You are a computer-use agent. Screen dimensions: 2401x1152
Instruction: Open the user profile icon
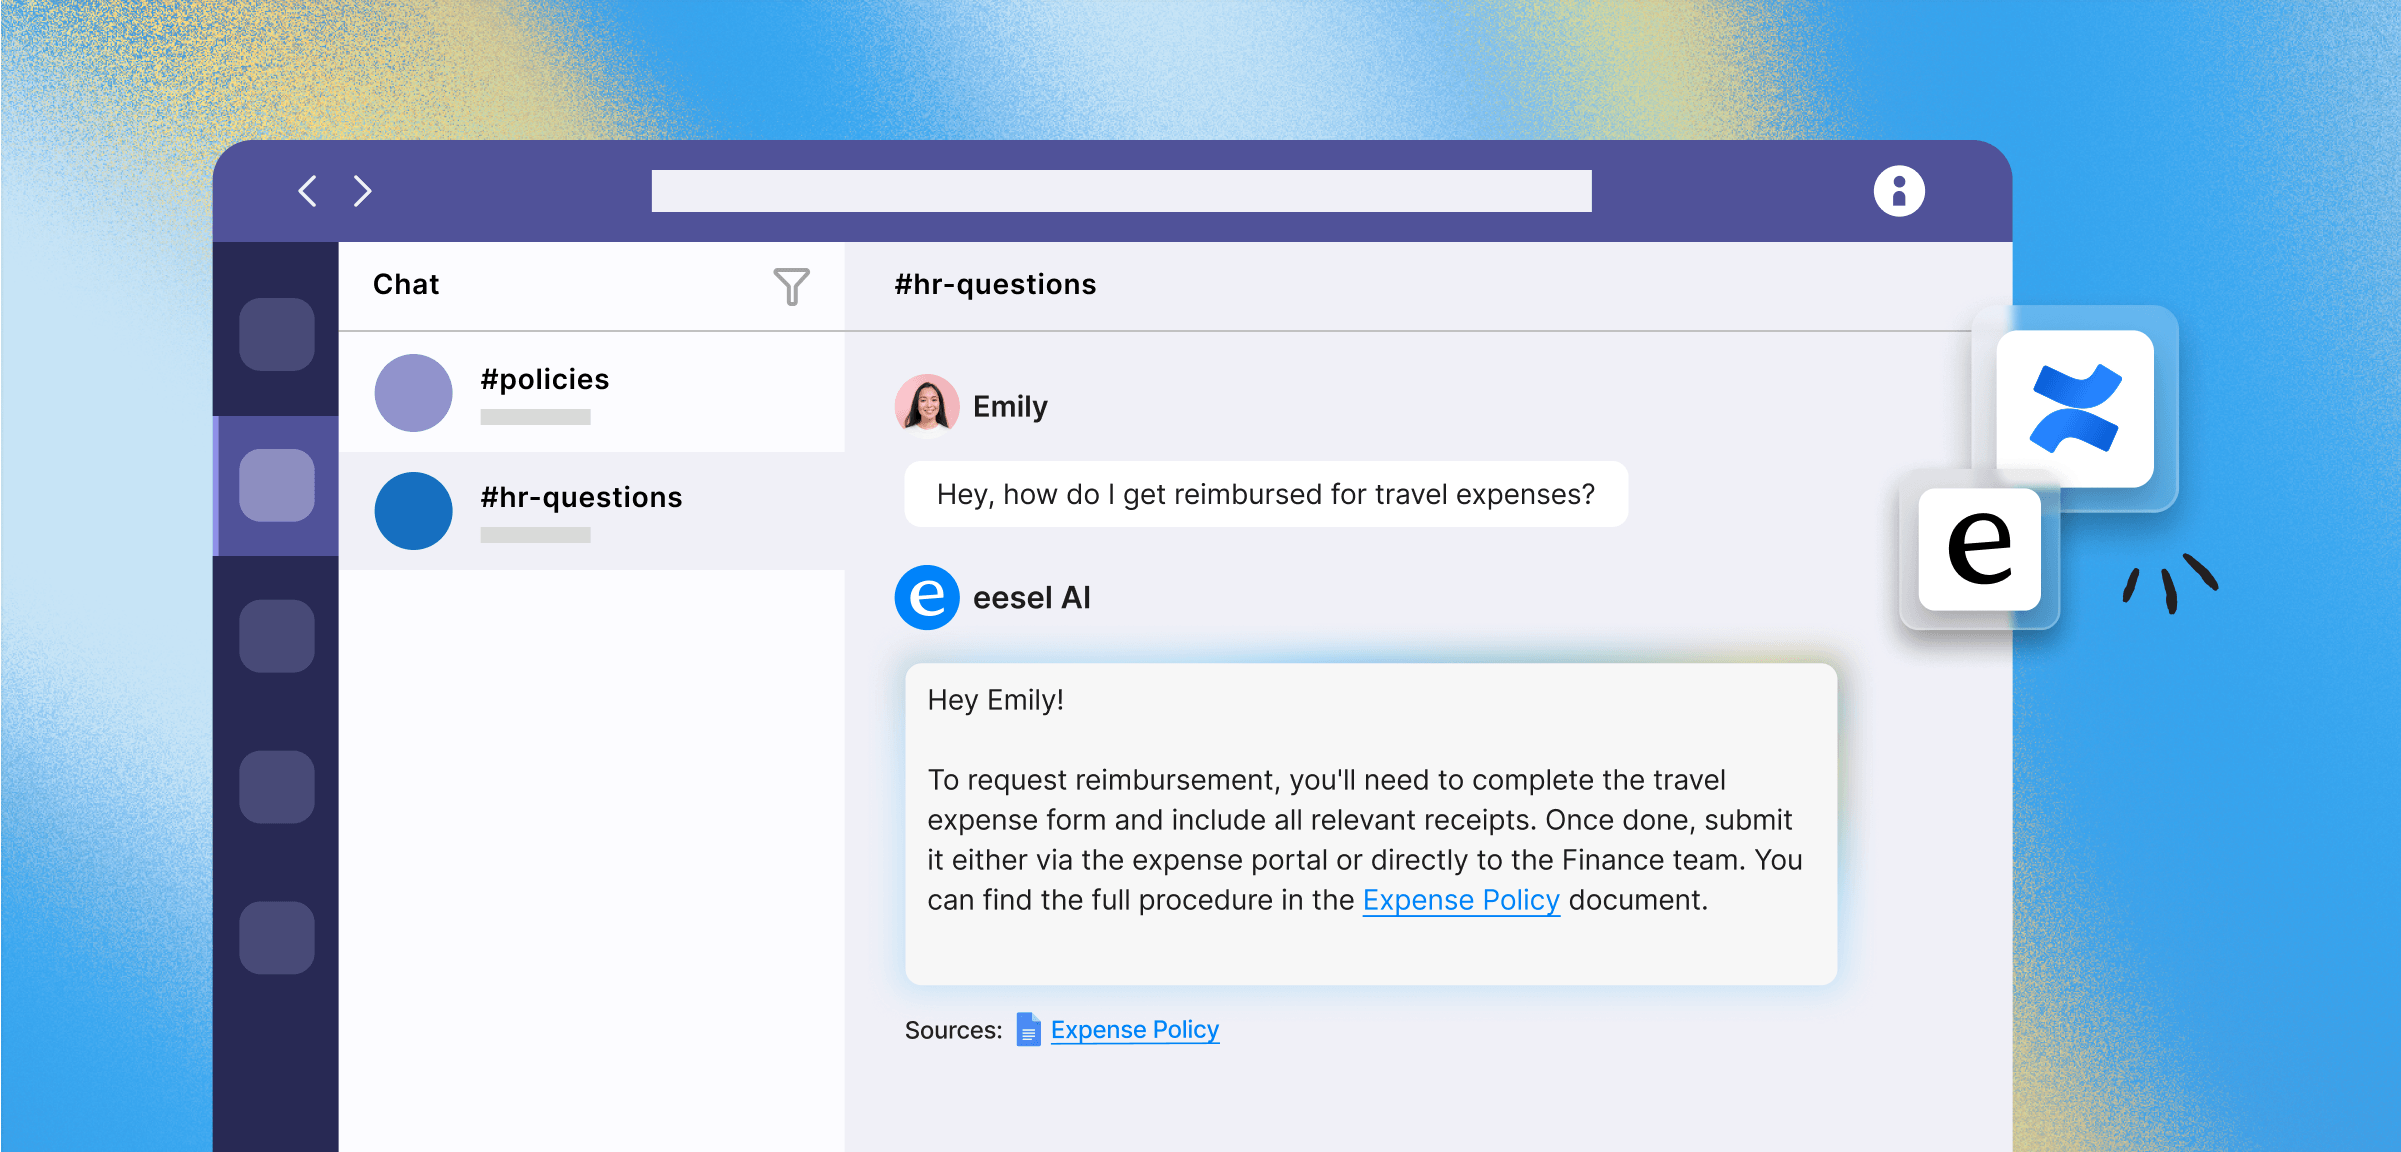[x=1898, y=191]
